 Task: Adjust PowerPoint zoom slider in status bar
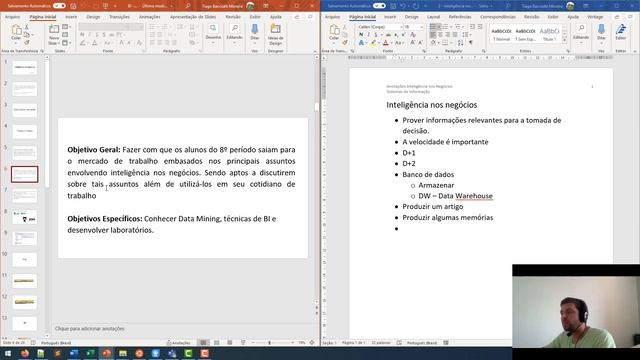click(269, 343)
